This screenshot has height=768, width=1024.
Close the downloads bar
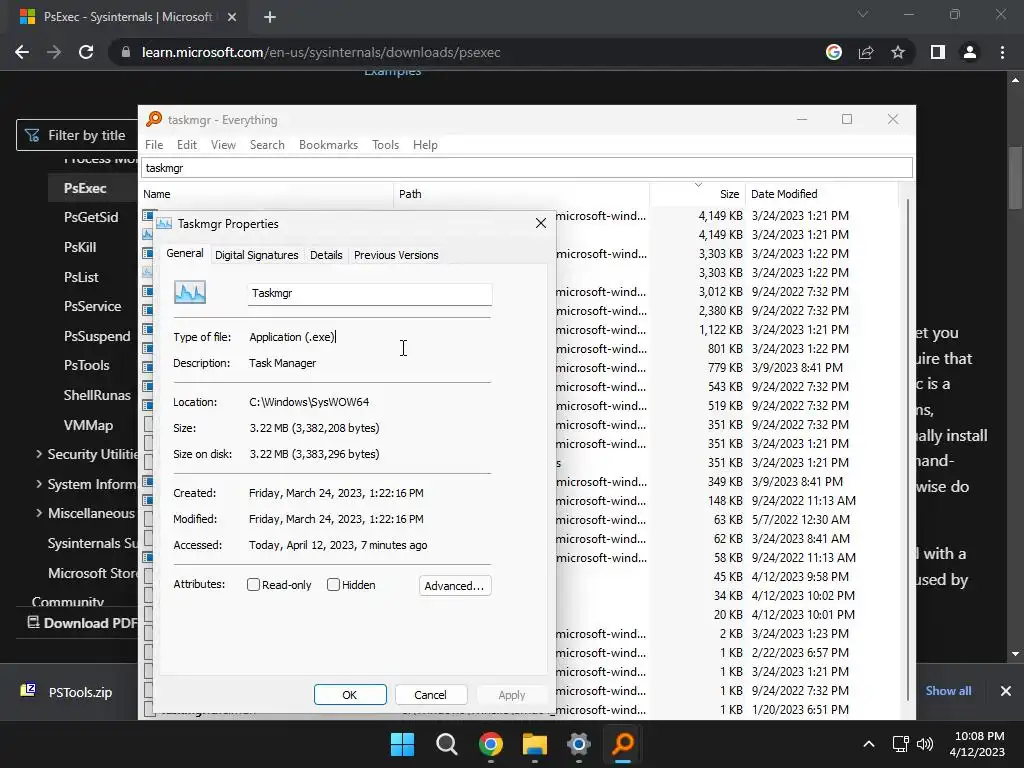1006,691
